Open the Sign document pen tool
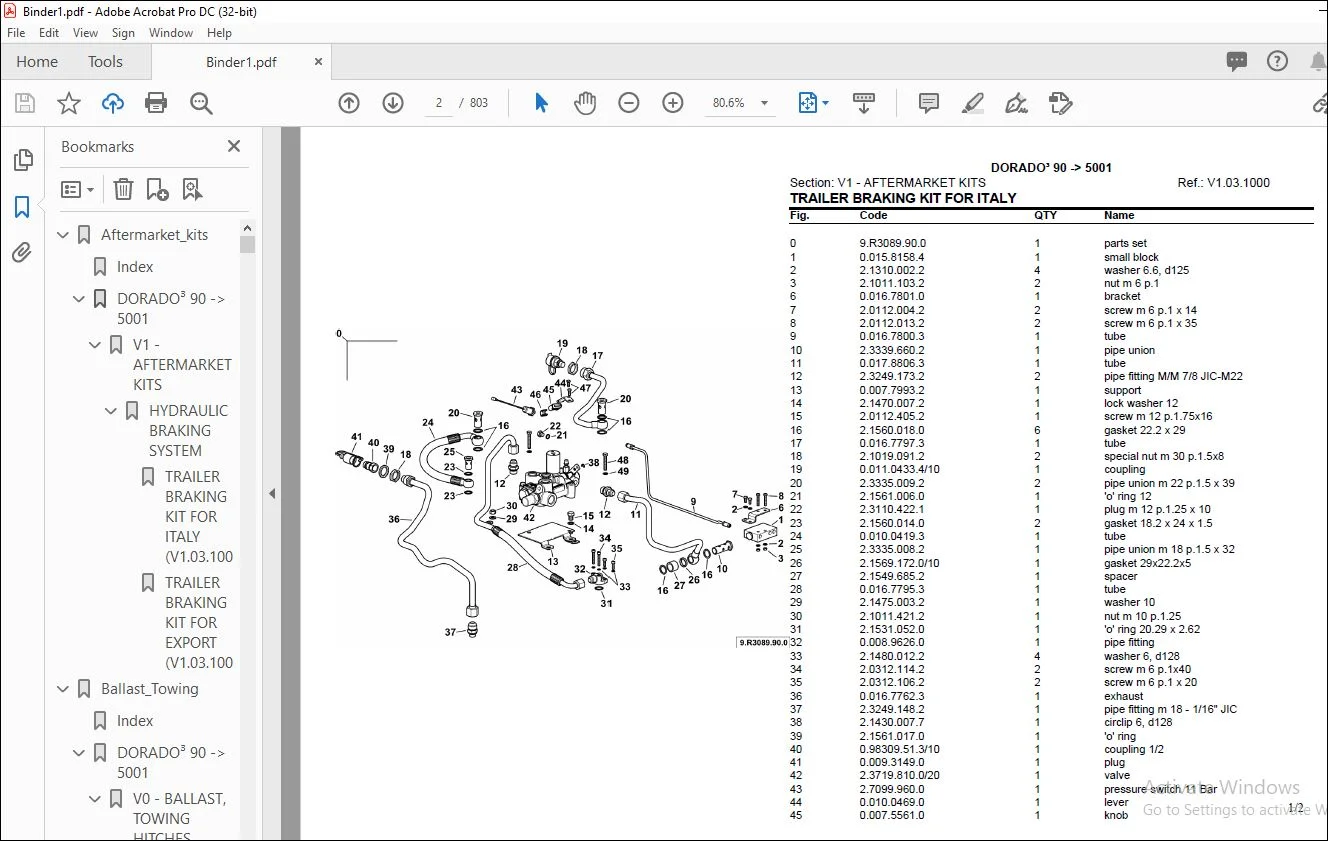Viewport: 1328px width, 841px height. [x=1017, y=103]
